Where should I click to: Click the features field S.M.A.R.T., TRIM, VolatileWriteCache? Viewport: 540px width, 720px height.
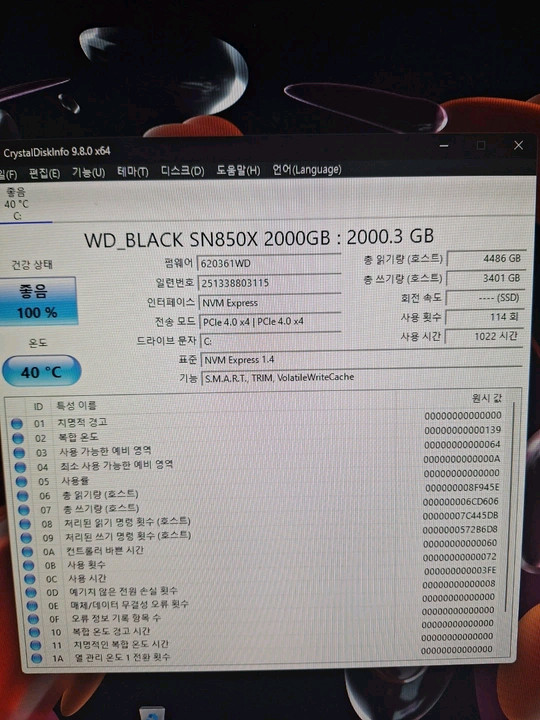click(x=362, y=377)
